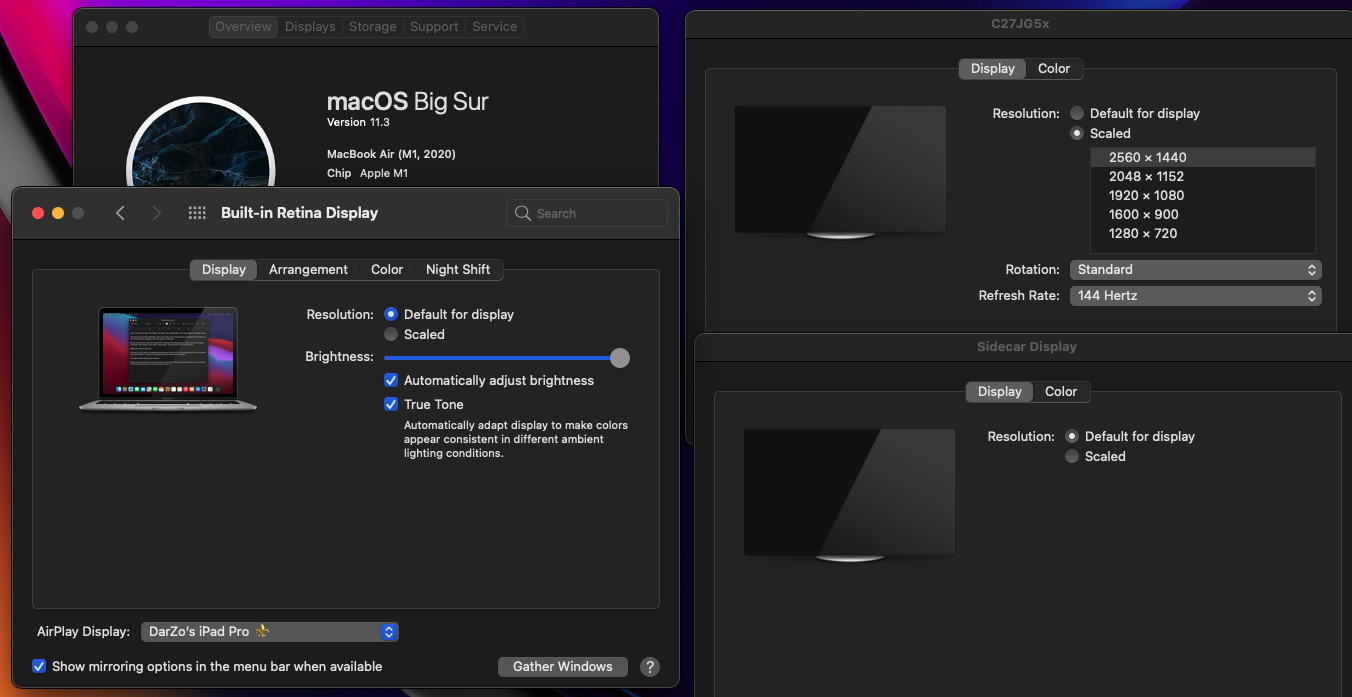Viewport: 1352px width, 697px height.
Task: Go back using the left chevron arrow
Action: point(120,213)
